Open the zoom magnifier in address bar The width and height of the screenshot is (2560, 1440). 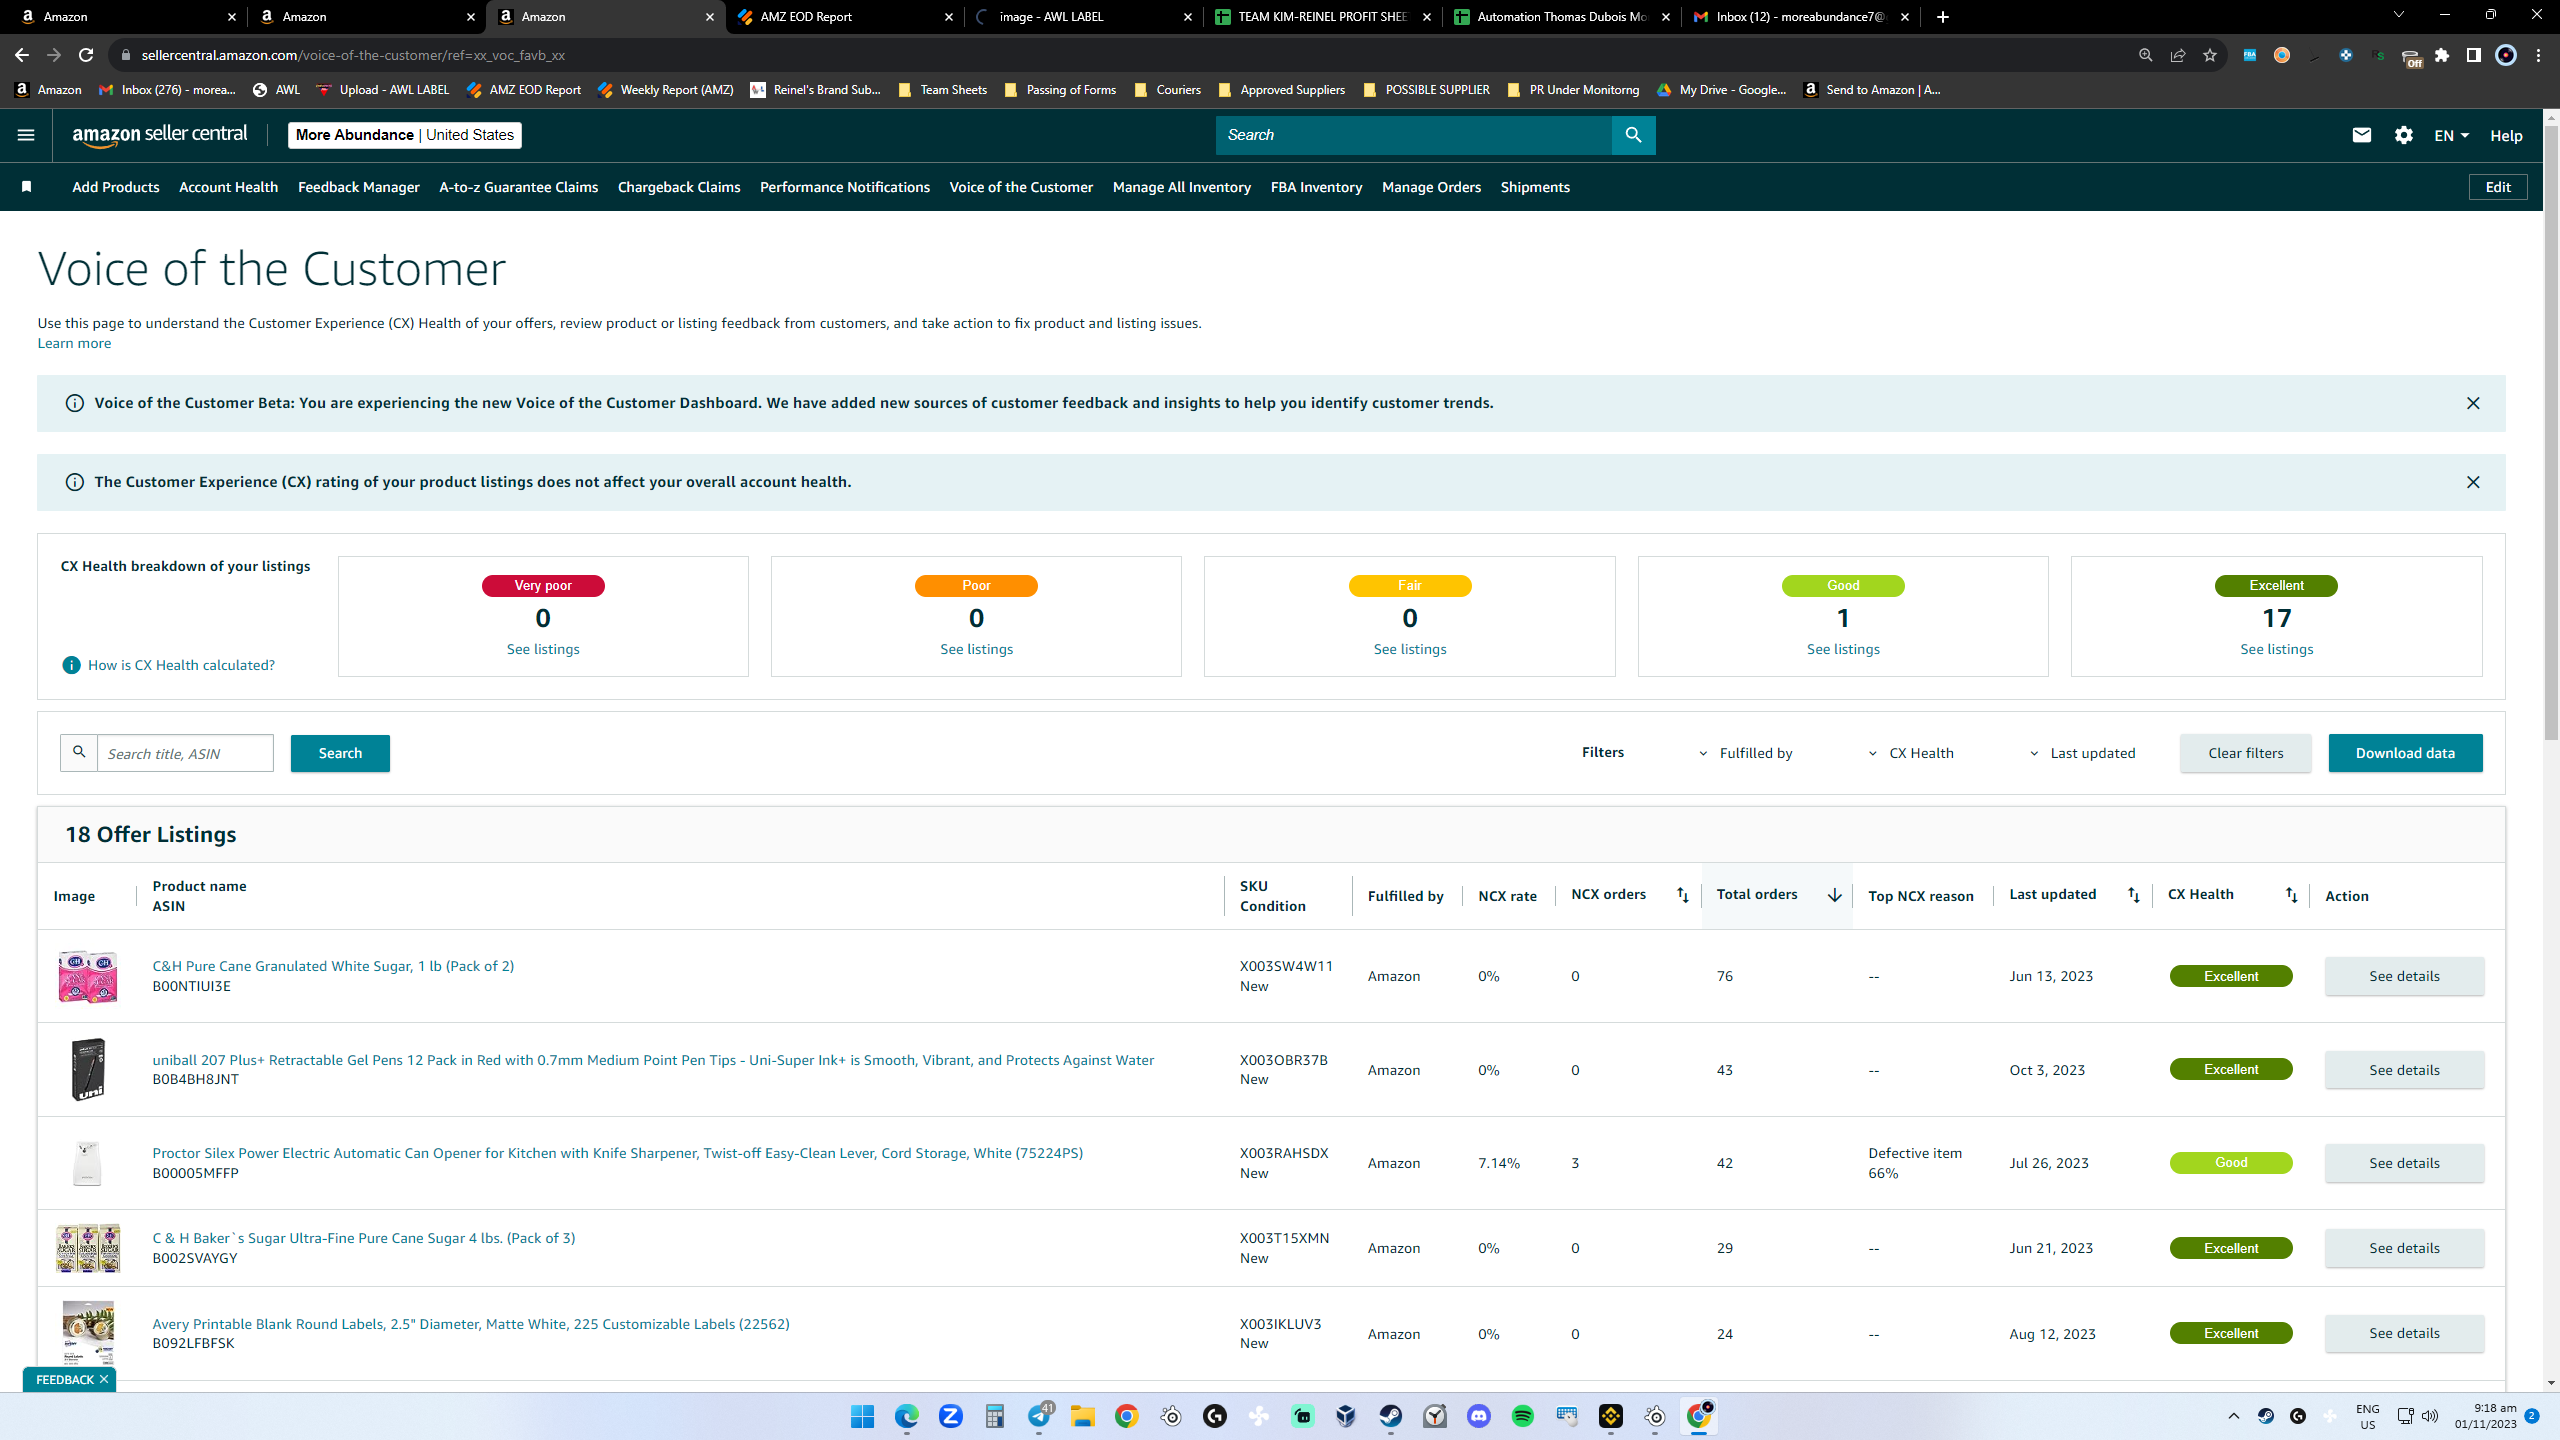pos(2145,55)
